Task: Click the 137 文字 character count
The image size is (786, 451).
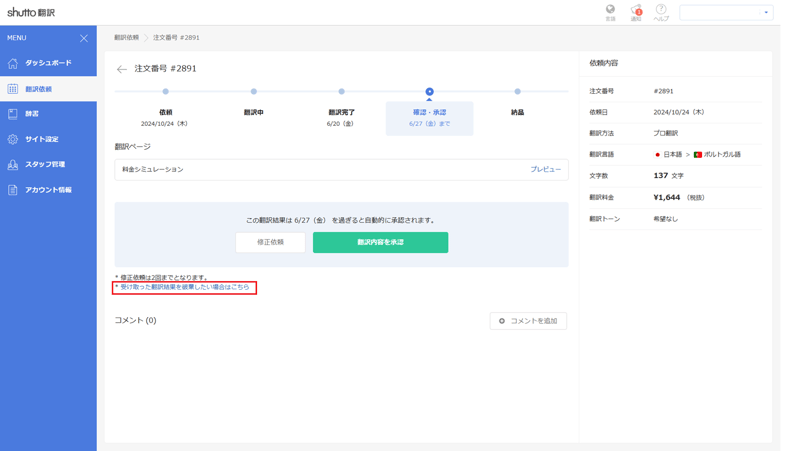Action: tap(668, 176)
